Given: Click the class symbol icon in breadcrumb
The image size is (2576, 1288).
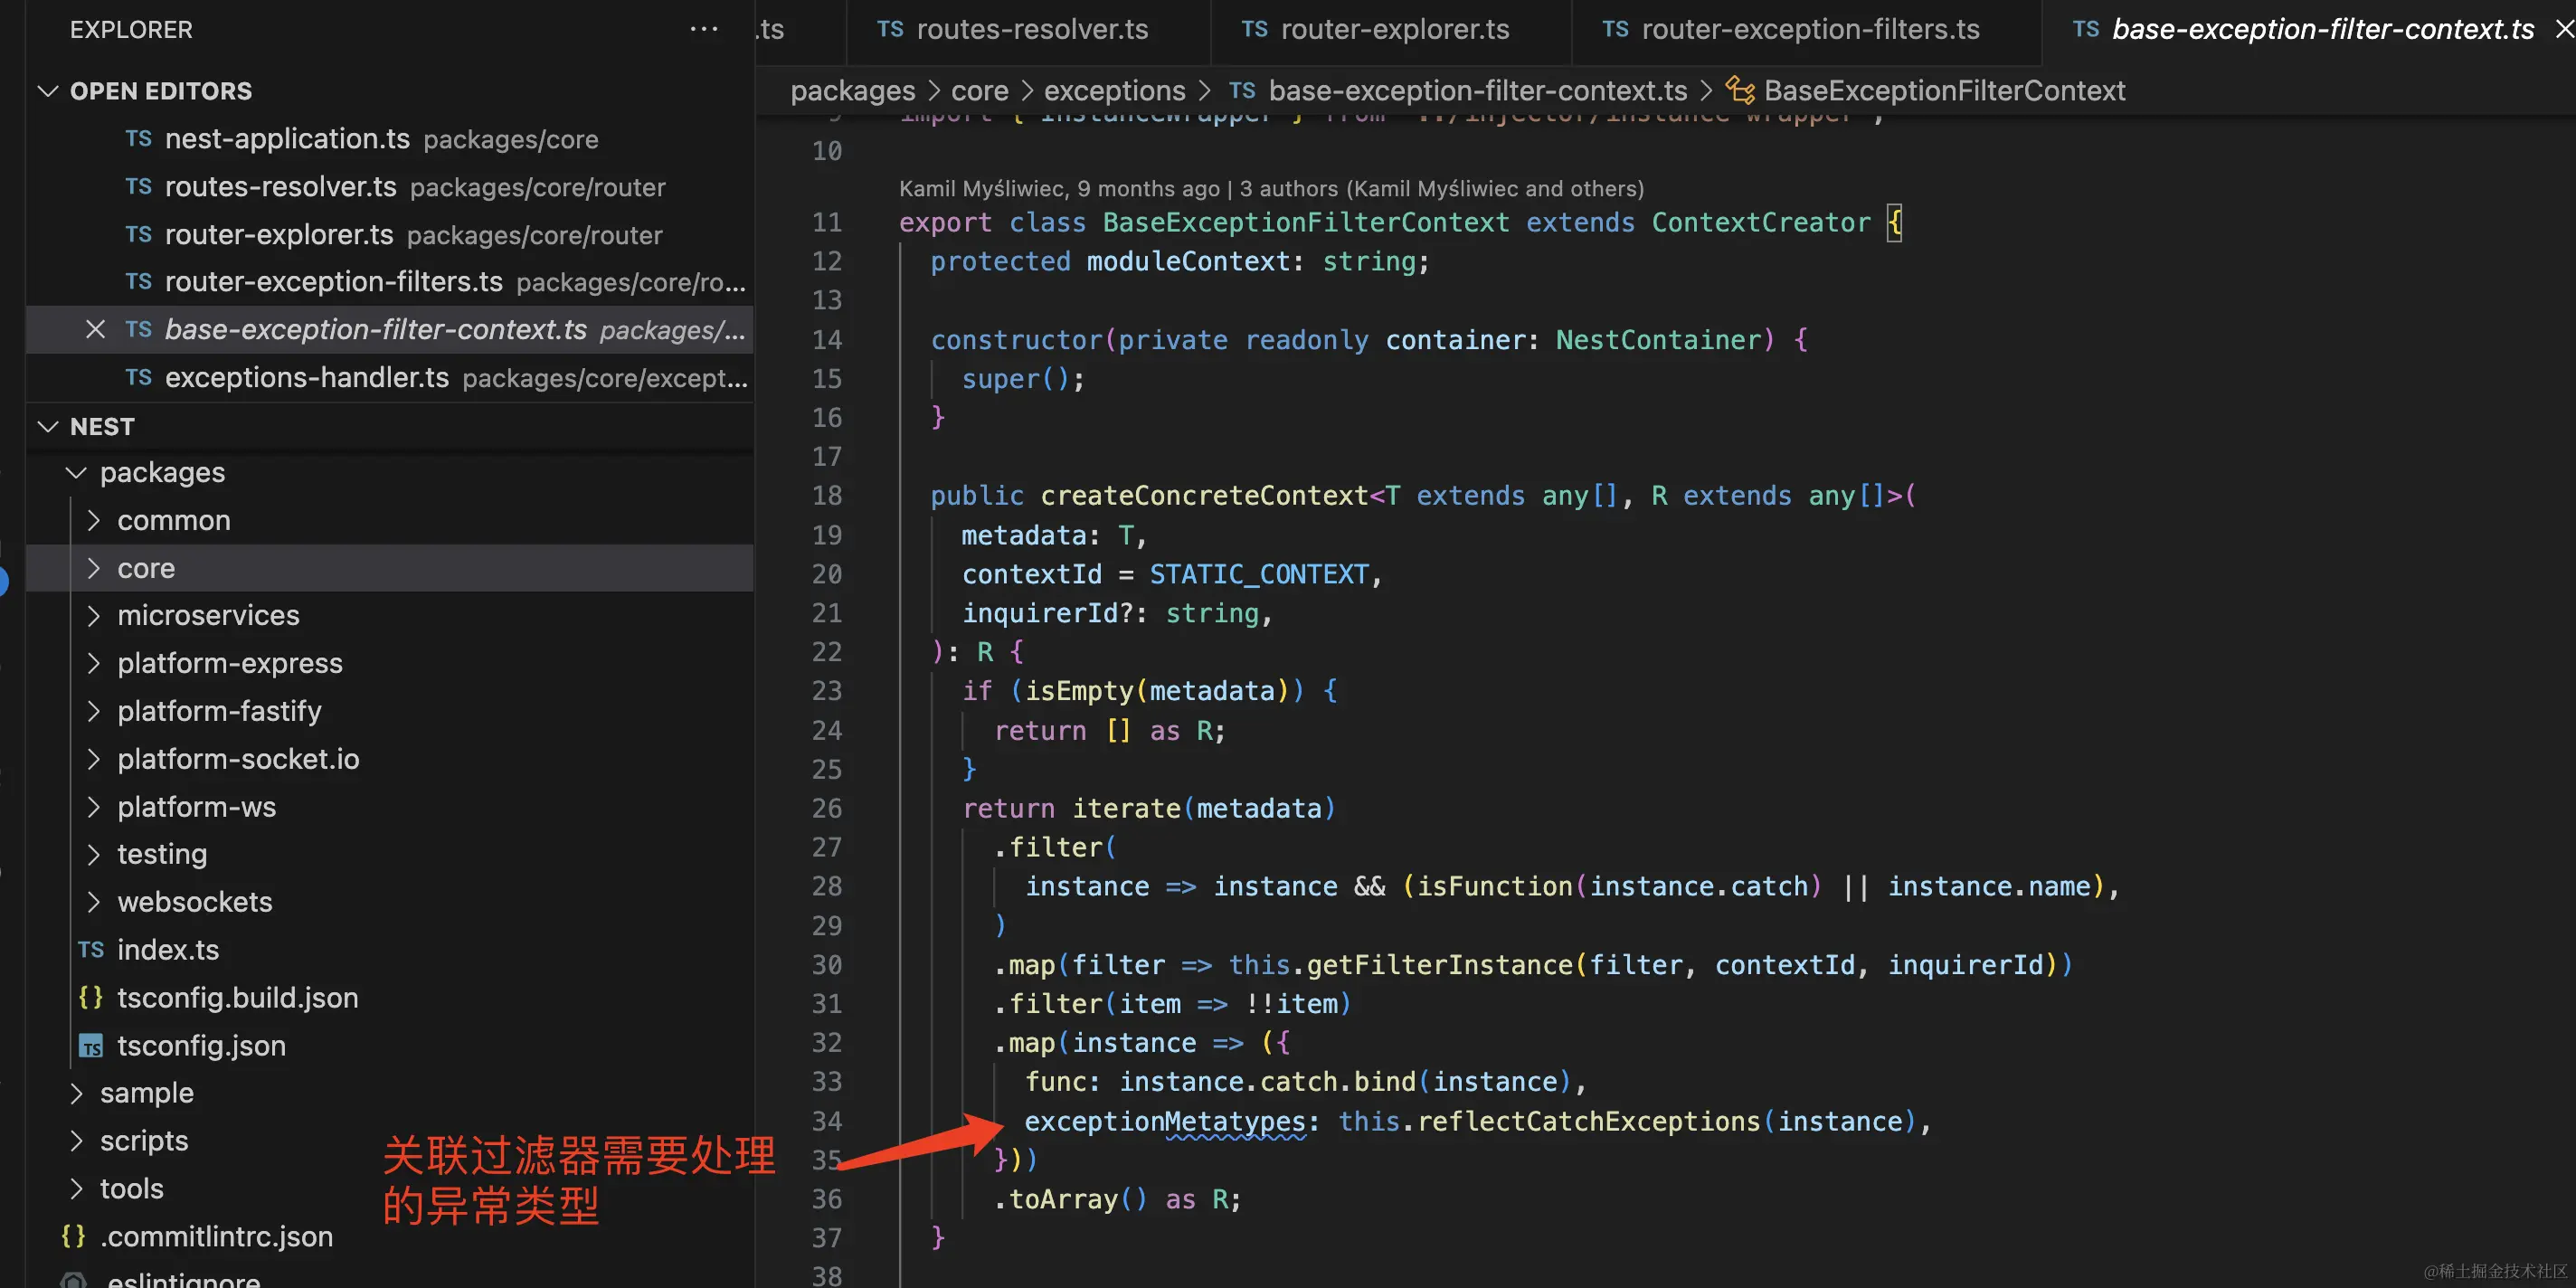Looking at the screenshot, I should coord(1740,91).
